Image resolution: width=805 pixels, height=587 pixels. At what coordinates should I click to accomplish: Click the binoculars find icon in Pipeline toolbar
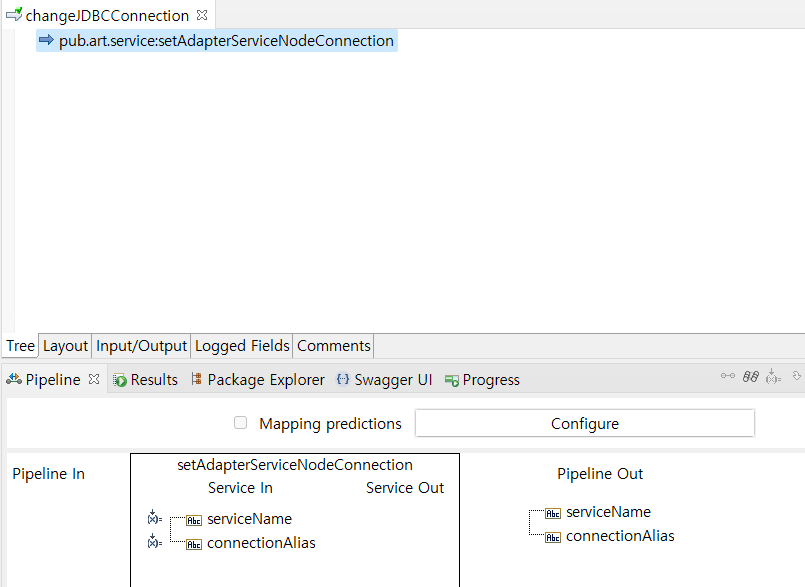tap(750, 376)
